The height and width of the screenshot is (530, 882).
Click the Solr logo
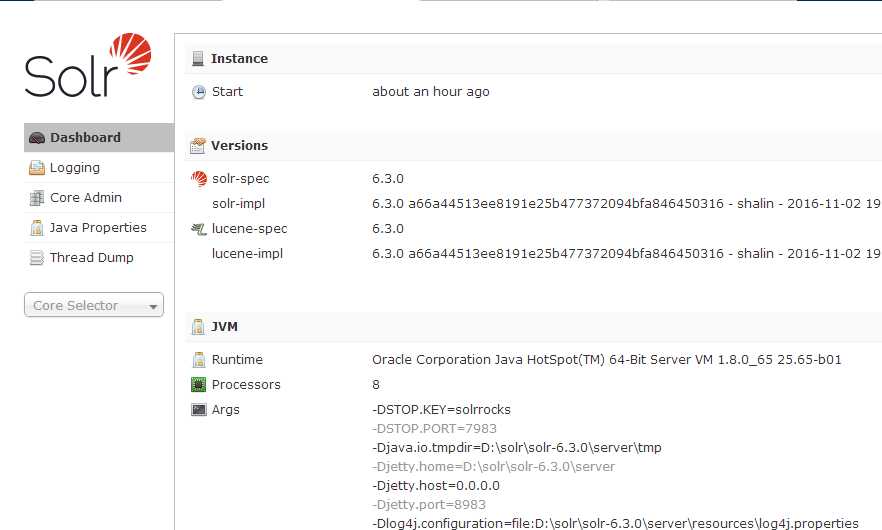pos(88,65)
